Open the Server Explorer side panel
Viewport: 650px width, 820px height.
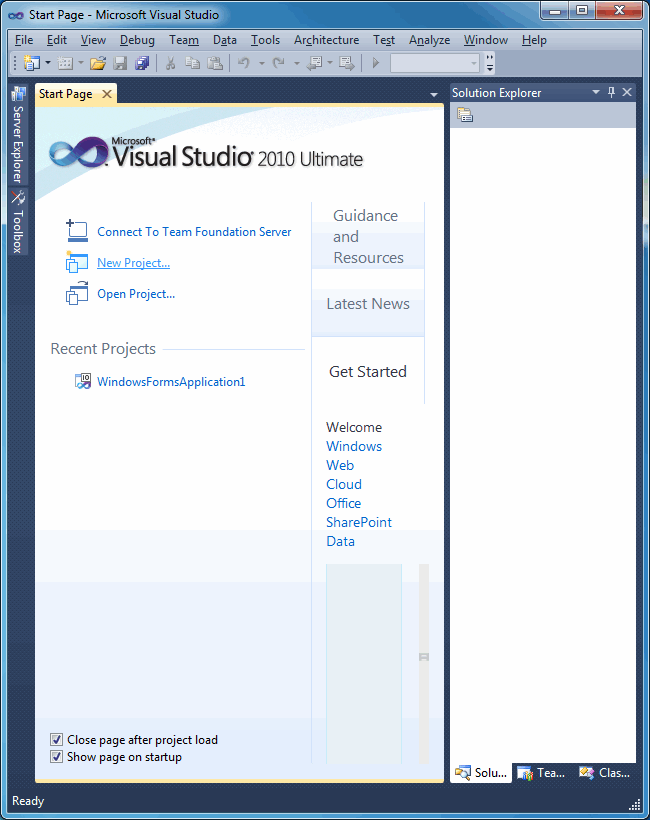coord(18,135)
